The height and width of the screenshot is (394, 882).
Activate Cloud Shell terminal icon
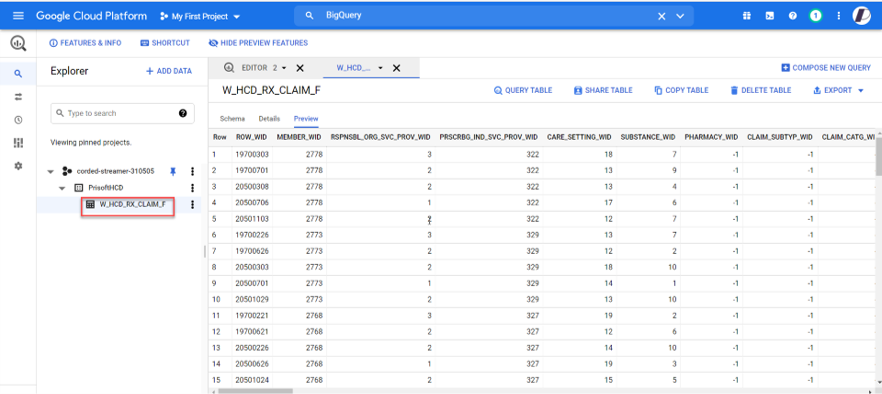click(769, 16)
